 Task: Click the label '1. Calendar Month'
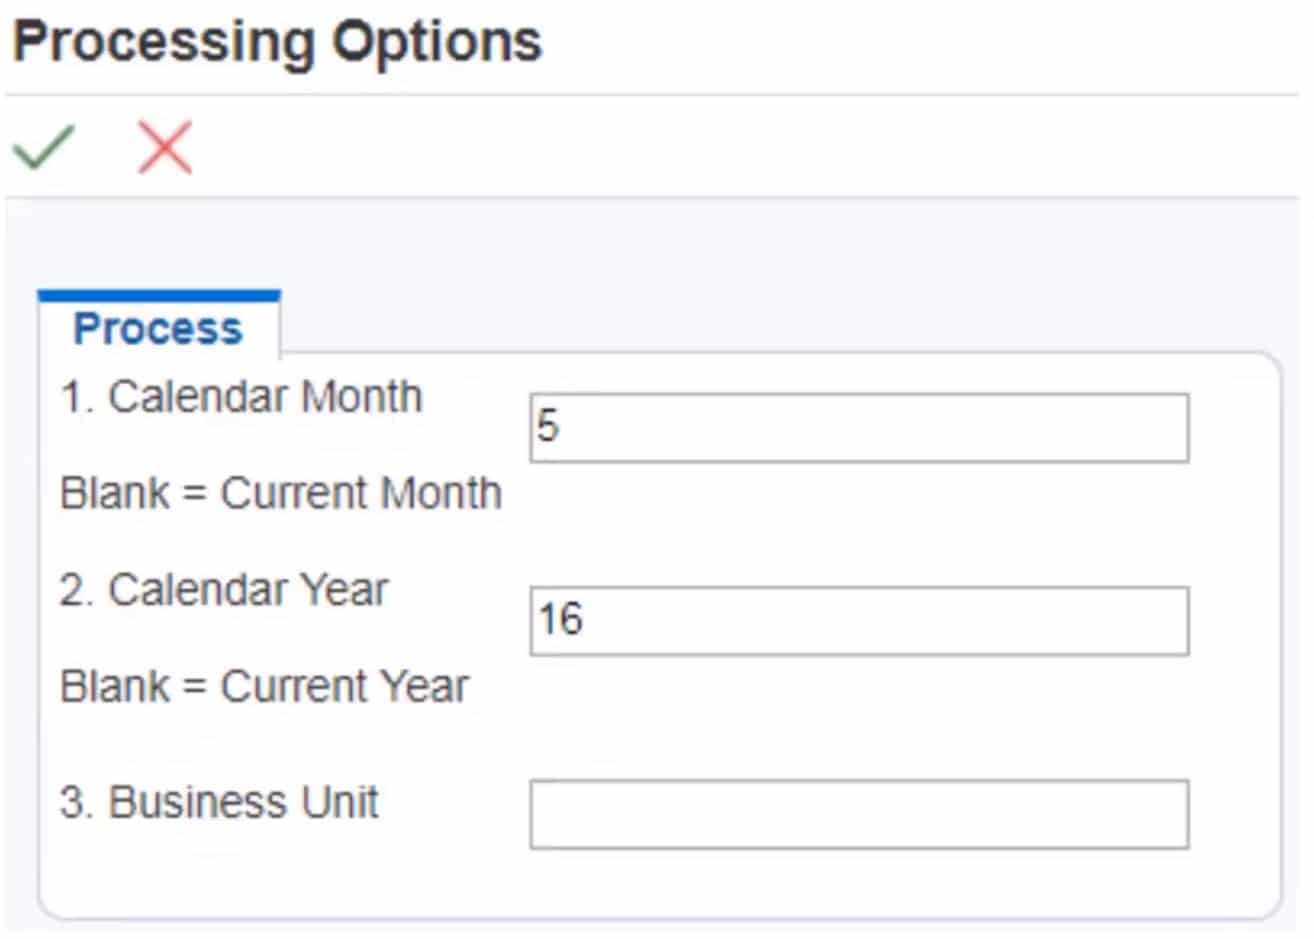pyautogui.click(x=242, y=396)
